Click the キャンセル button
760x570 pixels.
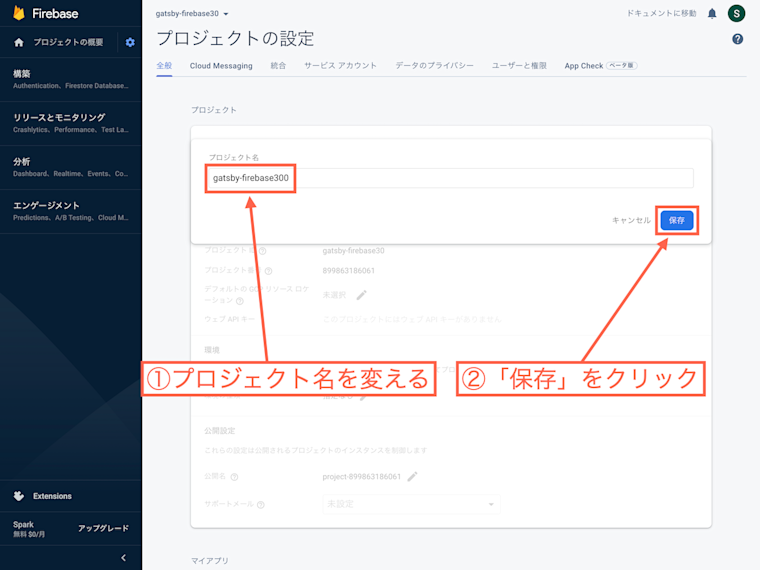[x=631, y=220]
